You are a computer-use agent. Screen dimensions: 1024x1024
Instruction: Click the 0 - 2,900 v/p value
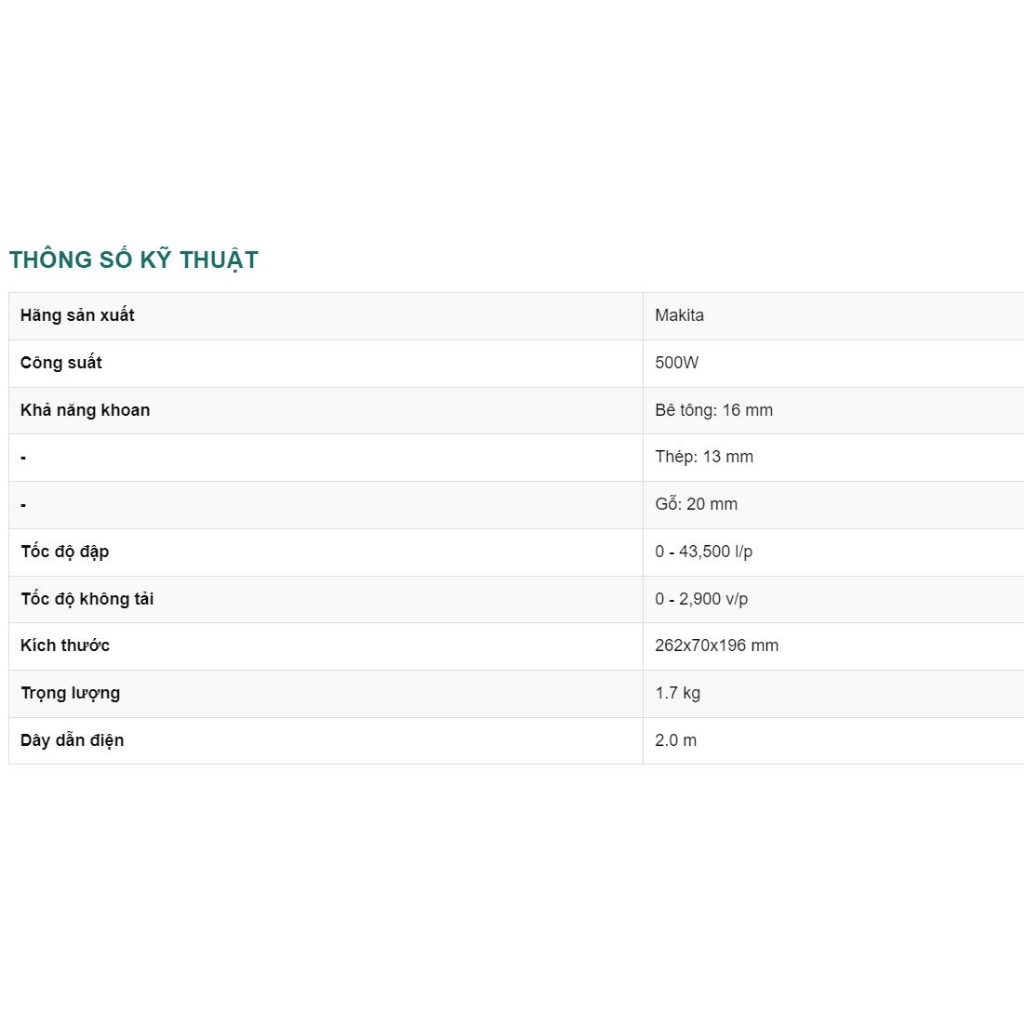701,599
